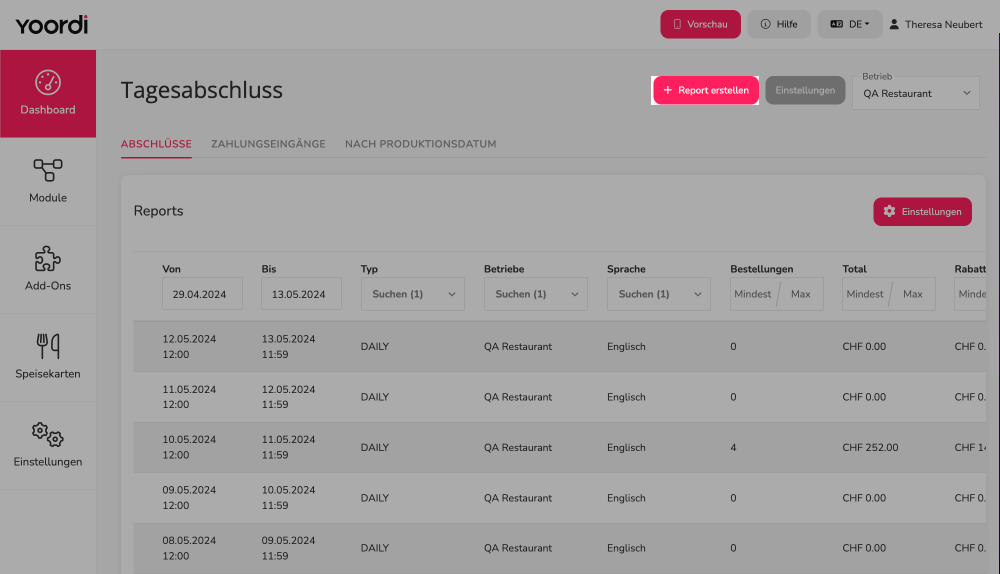1000x574 pixels.
Task: Click CHF 252.00 total cell
Action: click(870, 448)
